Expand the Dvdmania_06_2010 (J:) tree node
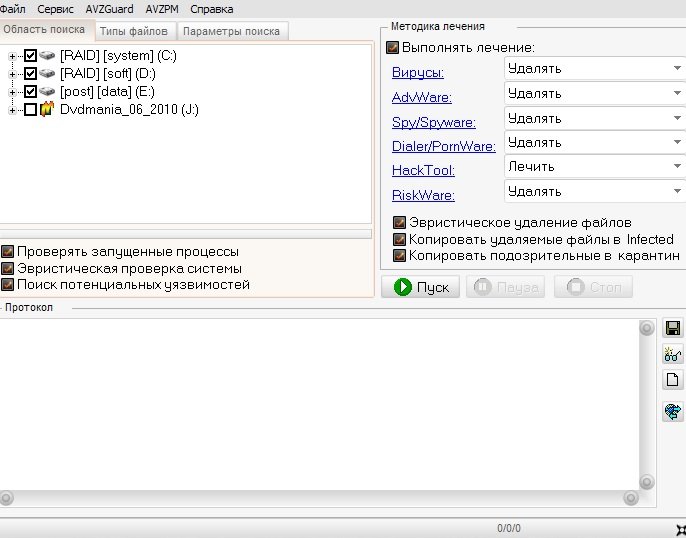The height and width of the screenshot is (538, 686). [x=12, y=110]
